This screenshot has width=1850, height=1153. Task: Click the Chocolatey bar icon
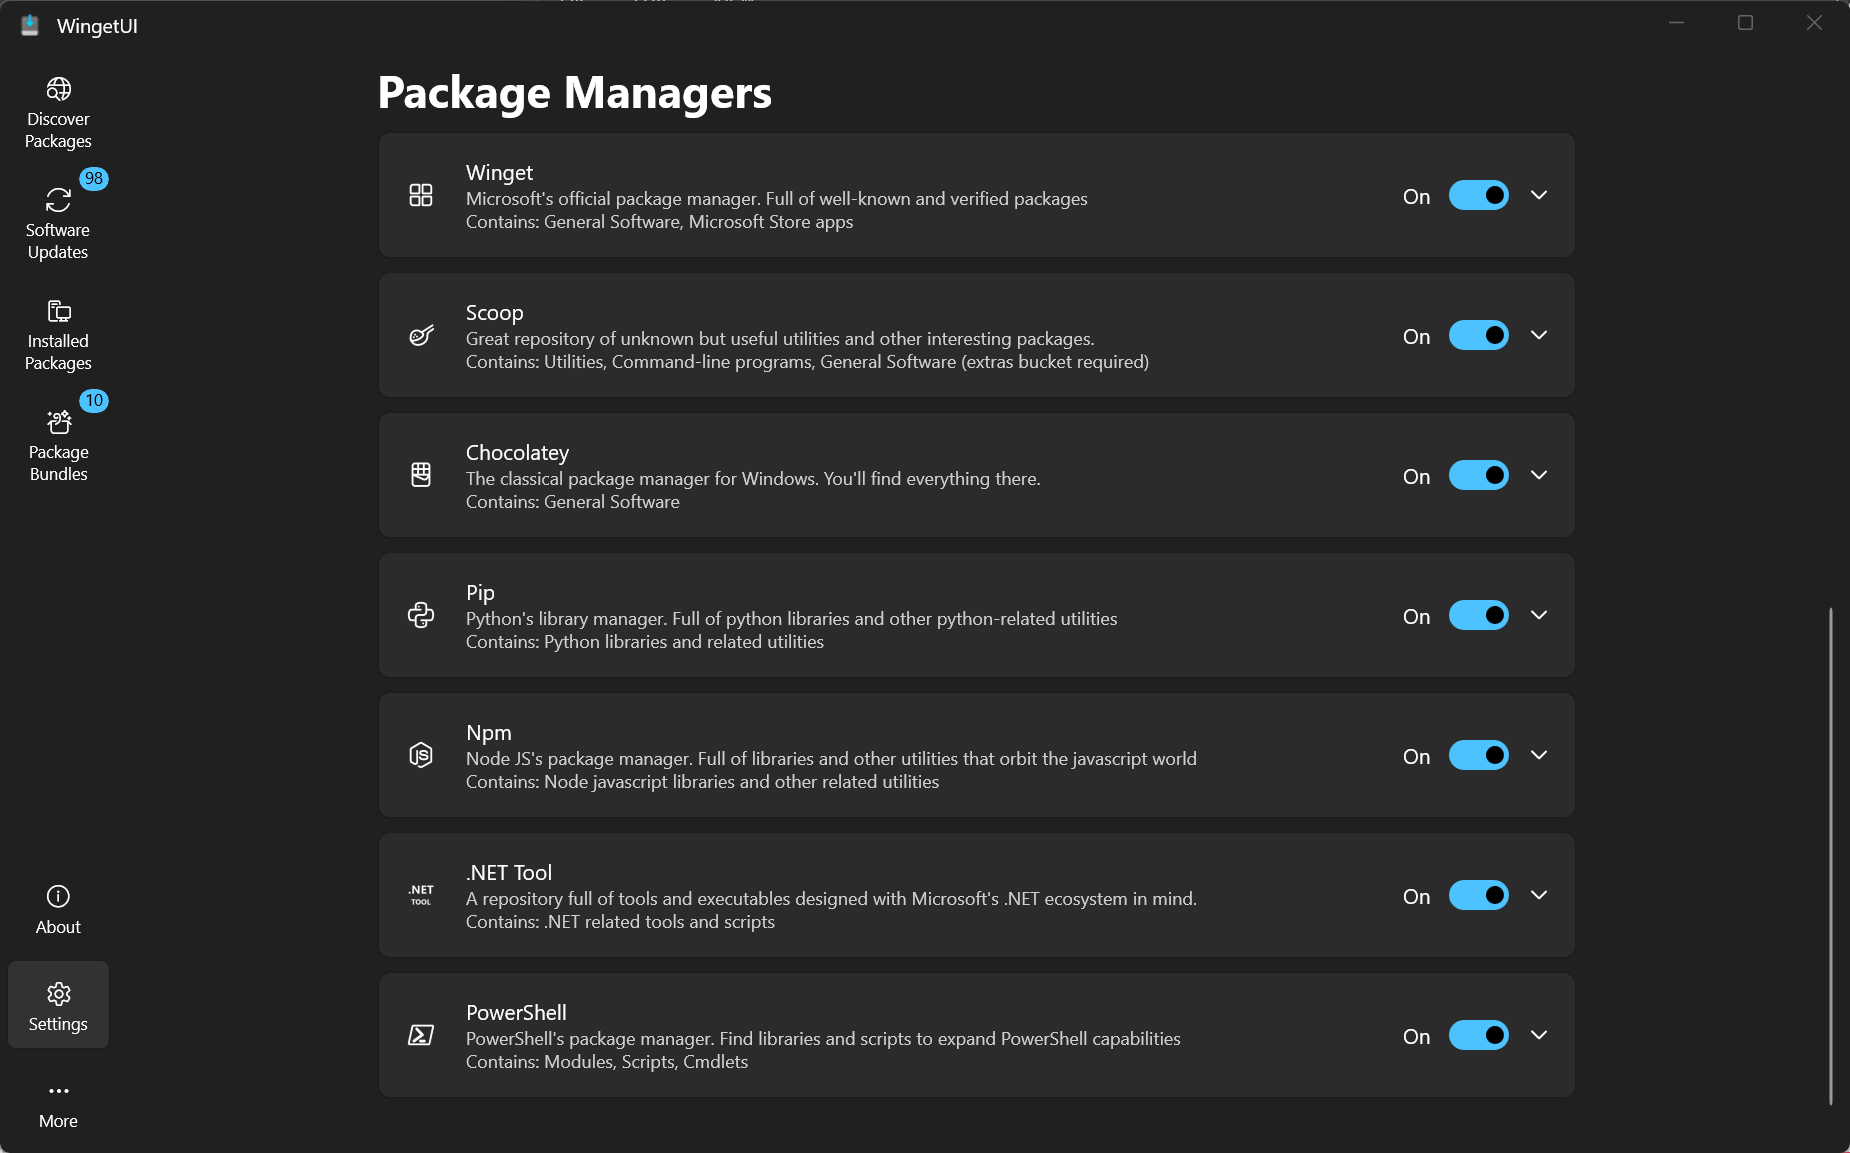(421, 475)
